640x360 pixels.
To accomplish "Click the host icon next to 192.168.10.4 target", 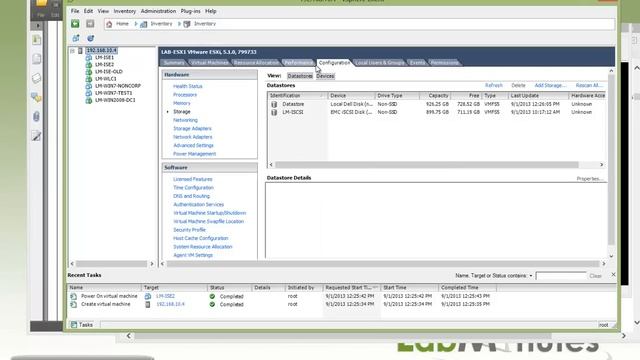I will point(148,304).
